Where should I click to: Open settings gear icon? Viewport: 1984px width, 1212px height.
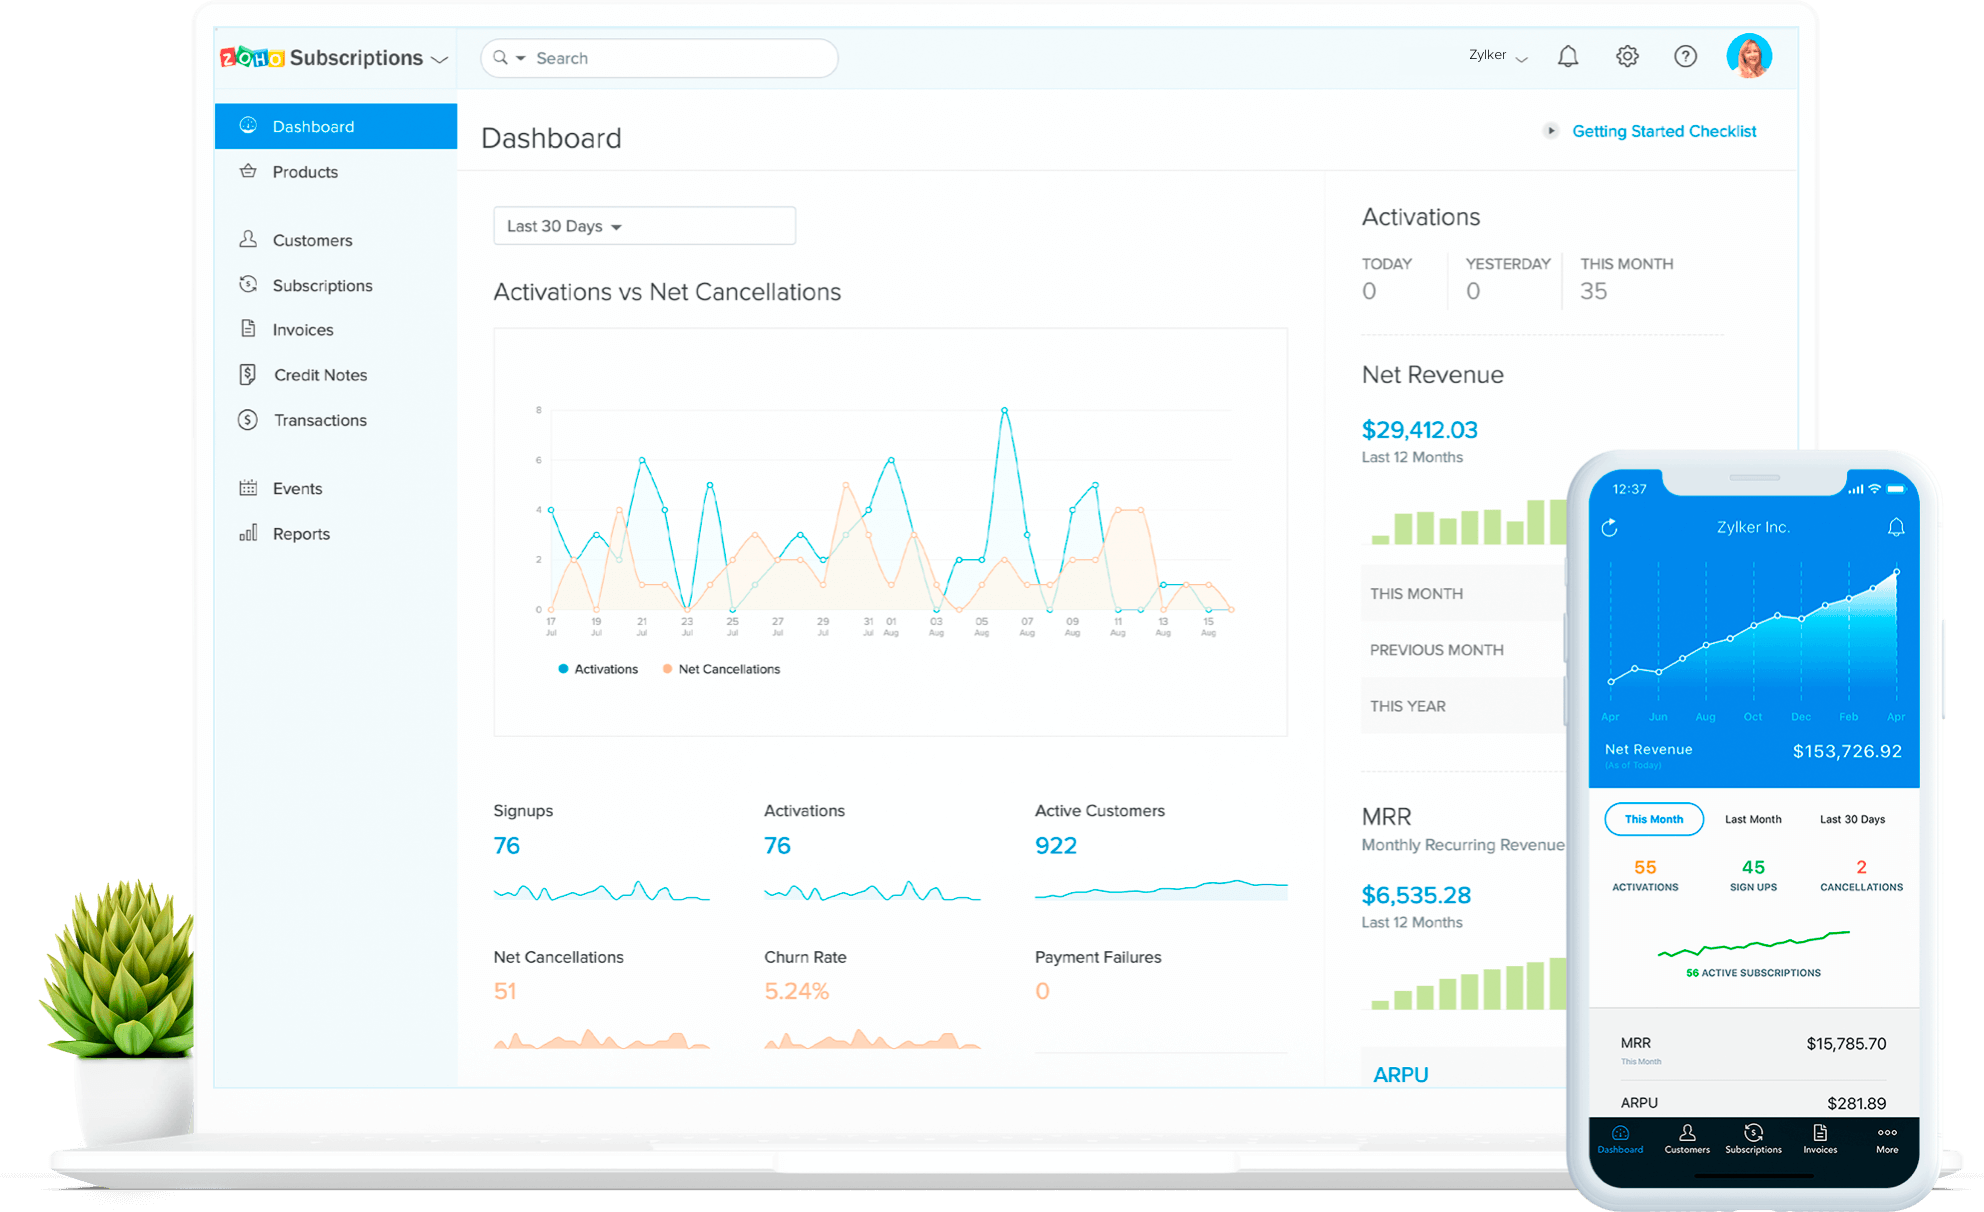[1627, 57]
